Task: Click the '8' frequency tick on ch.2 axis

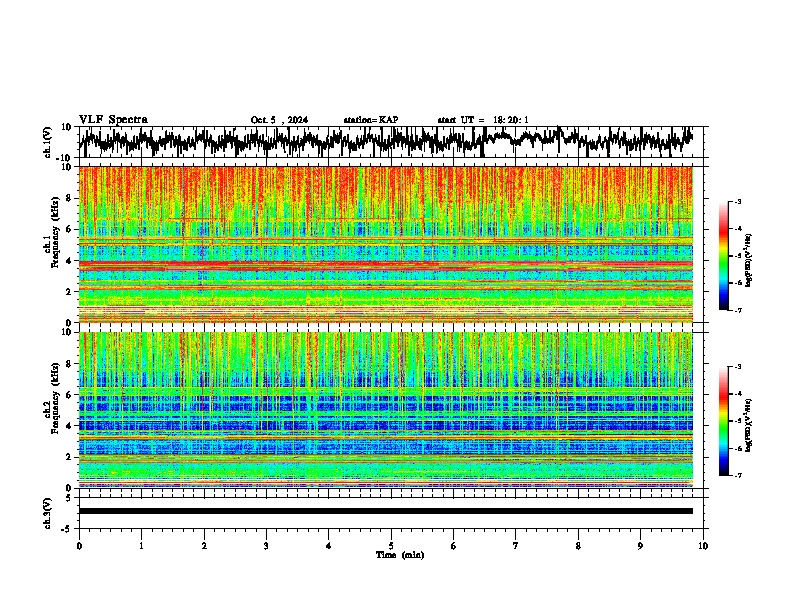Action: point(69,364)
